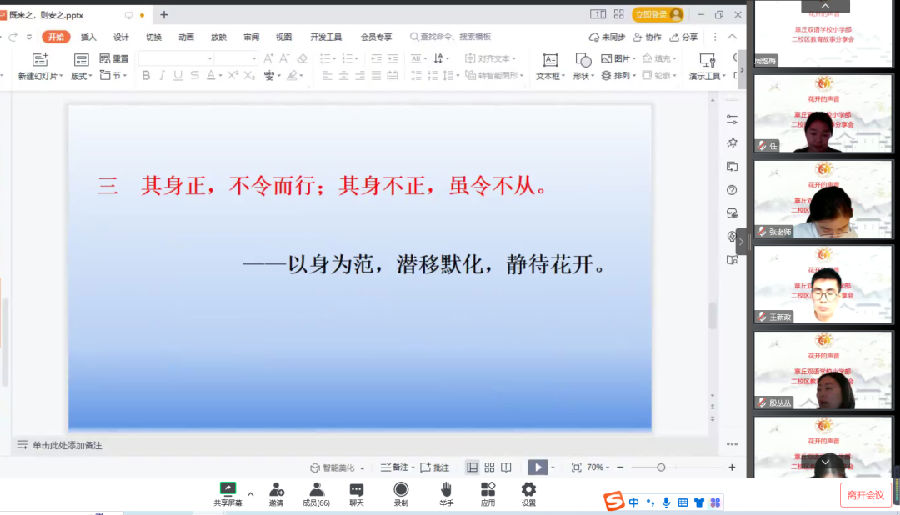Start 录制 recording

click(x=400, y=490)
